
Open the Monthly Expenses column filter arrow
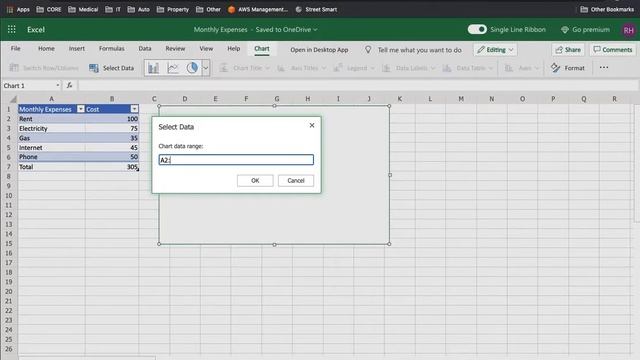pos(81,109)
